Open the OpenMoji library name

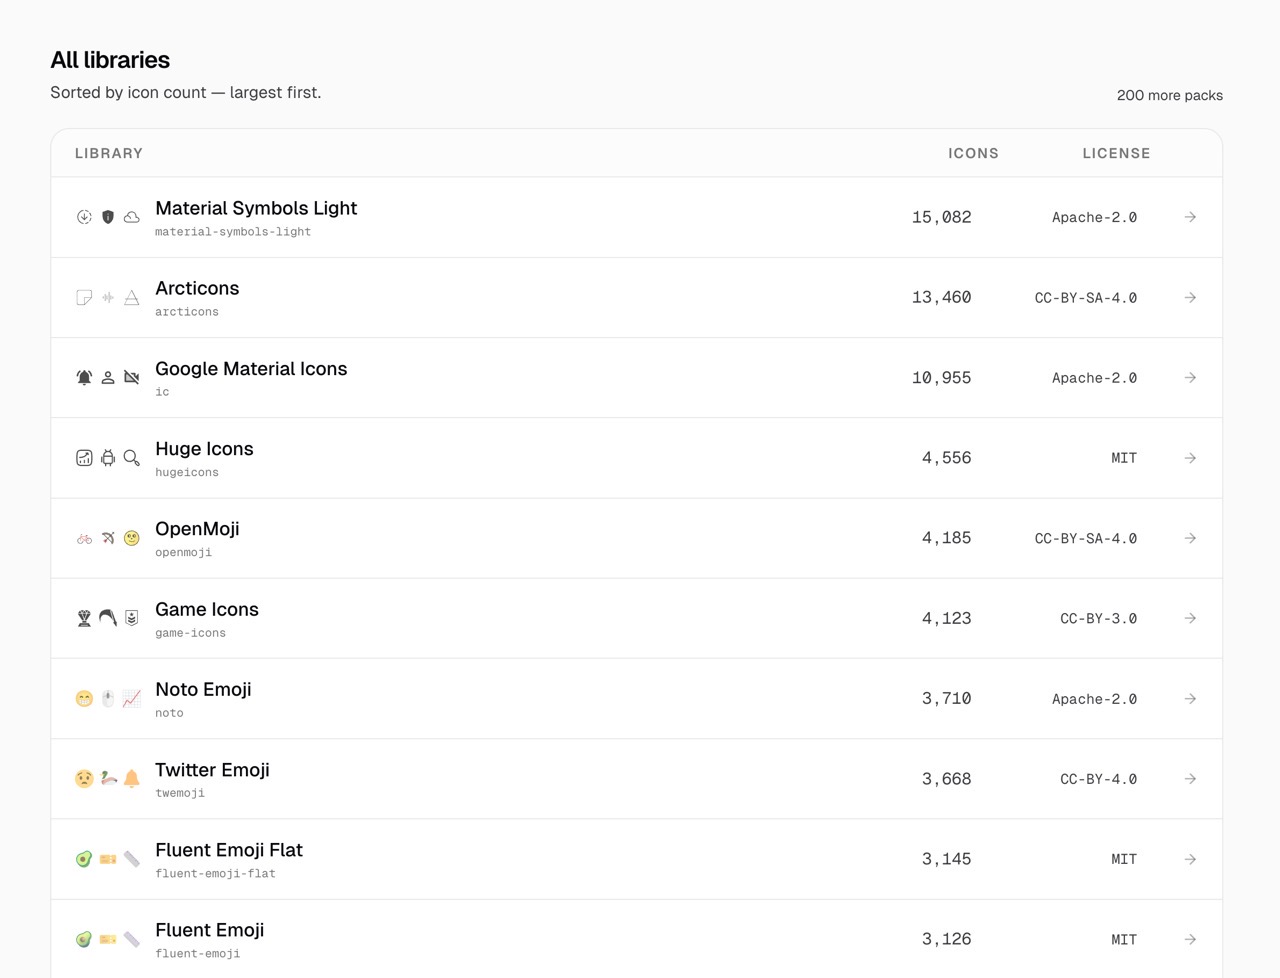click(x=197, y=529)
